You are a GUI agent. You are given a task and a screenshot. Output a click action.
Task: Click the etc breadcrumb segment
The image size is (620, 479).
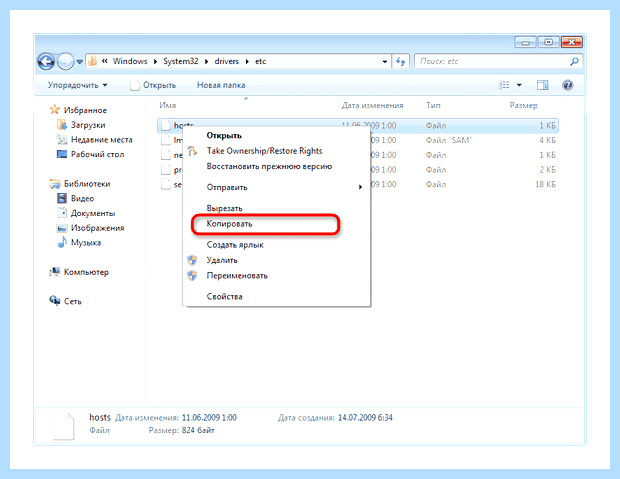261,61
